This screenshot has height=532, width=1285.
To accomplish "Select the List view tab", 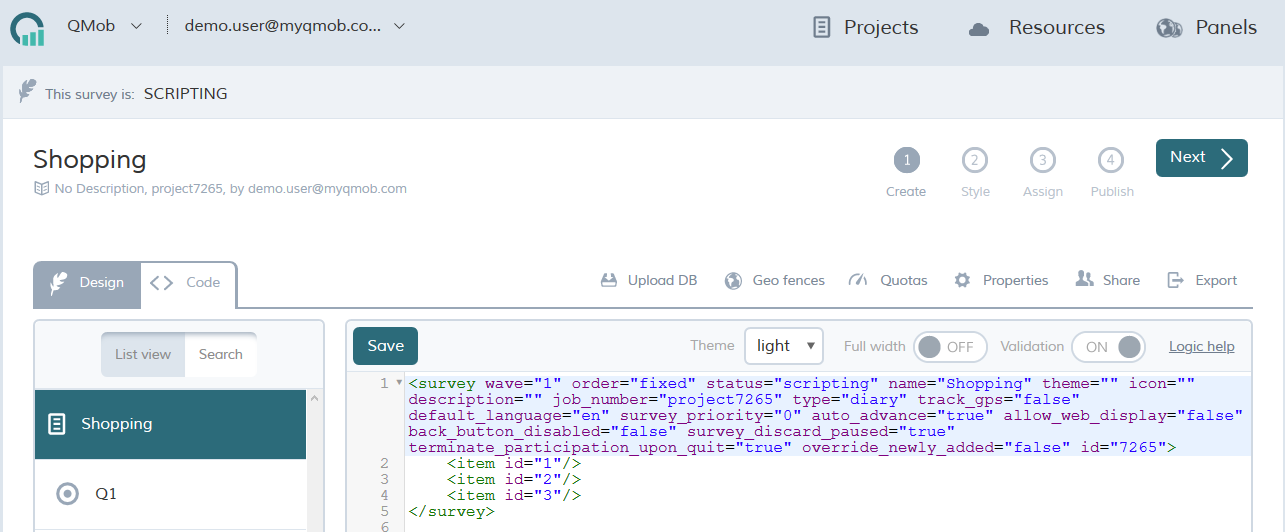I will (143, 354).
